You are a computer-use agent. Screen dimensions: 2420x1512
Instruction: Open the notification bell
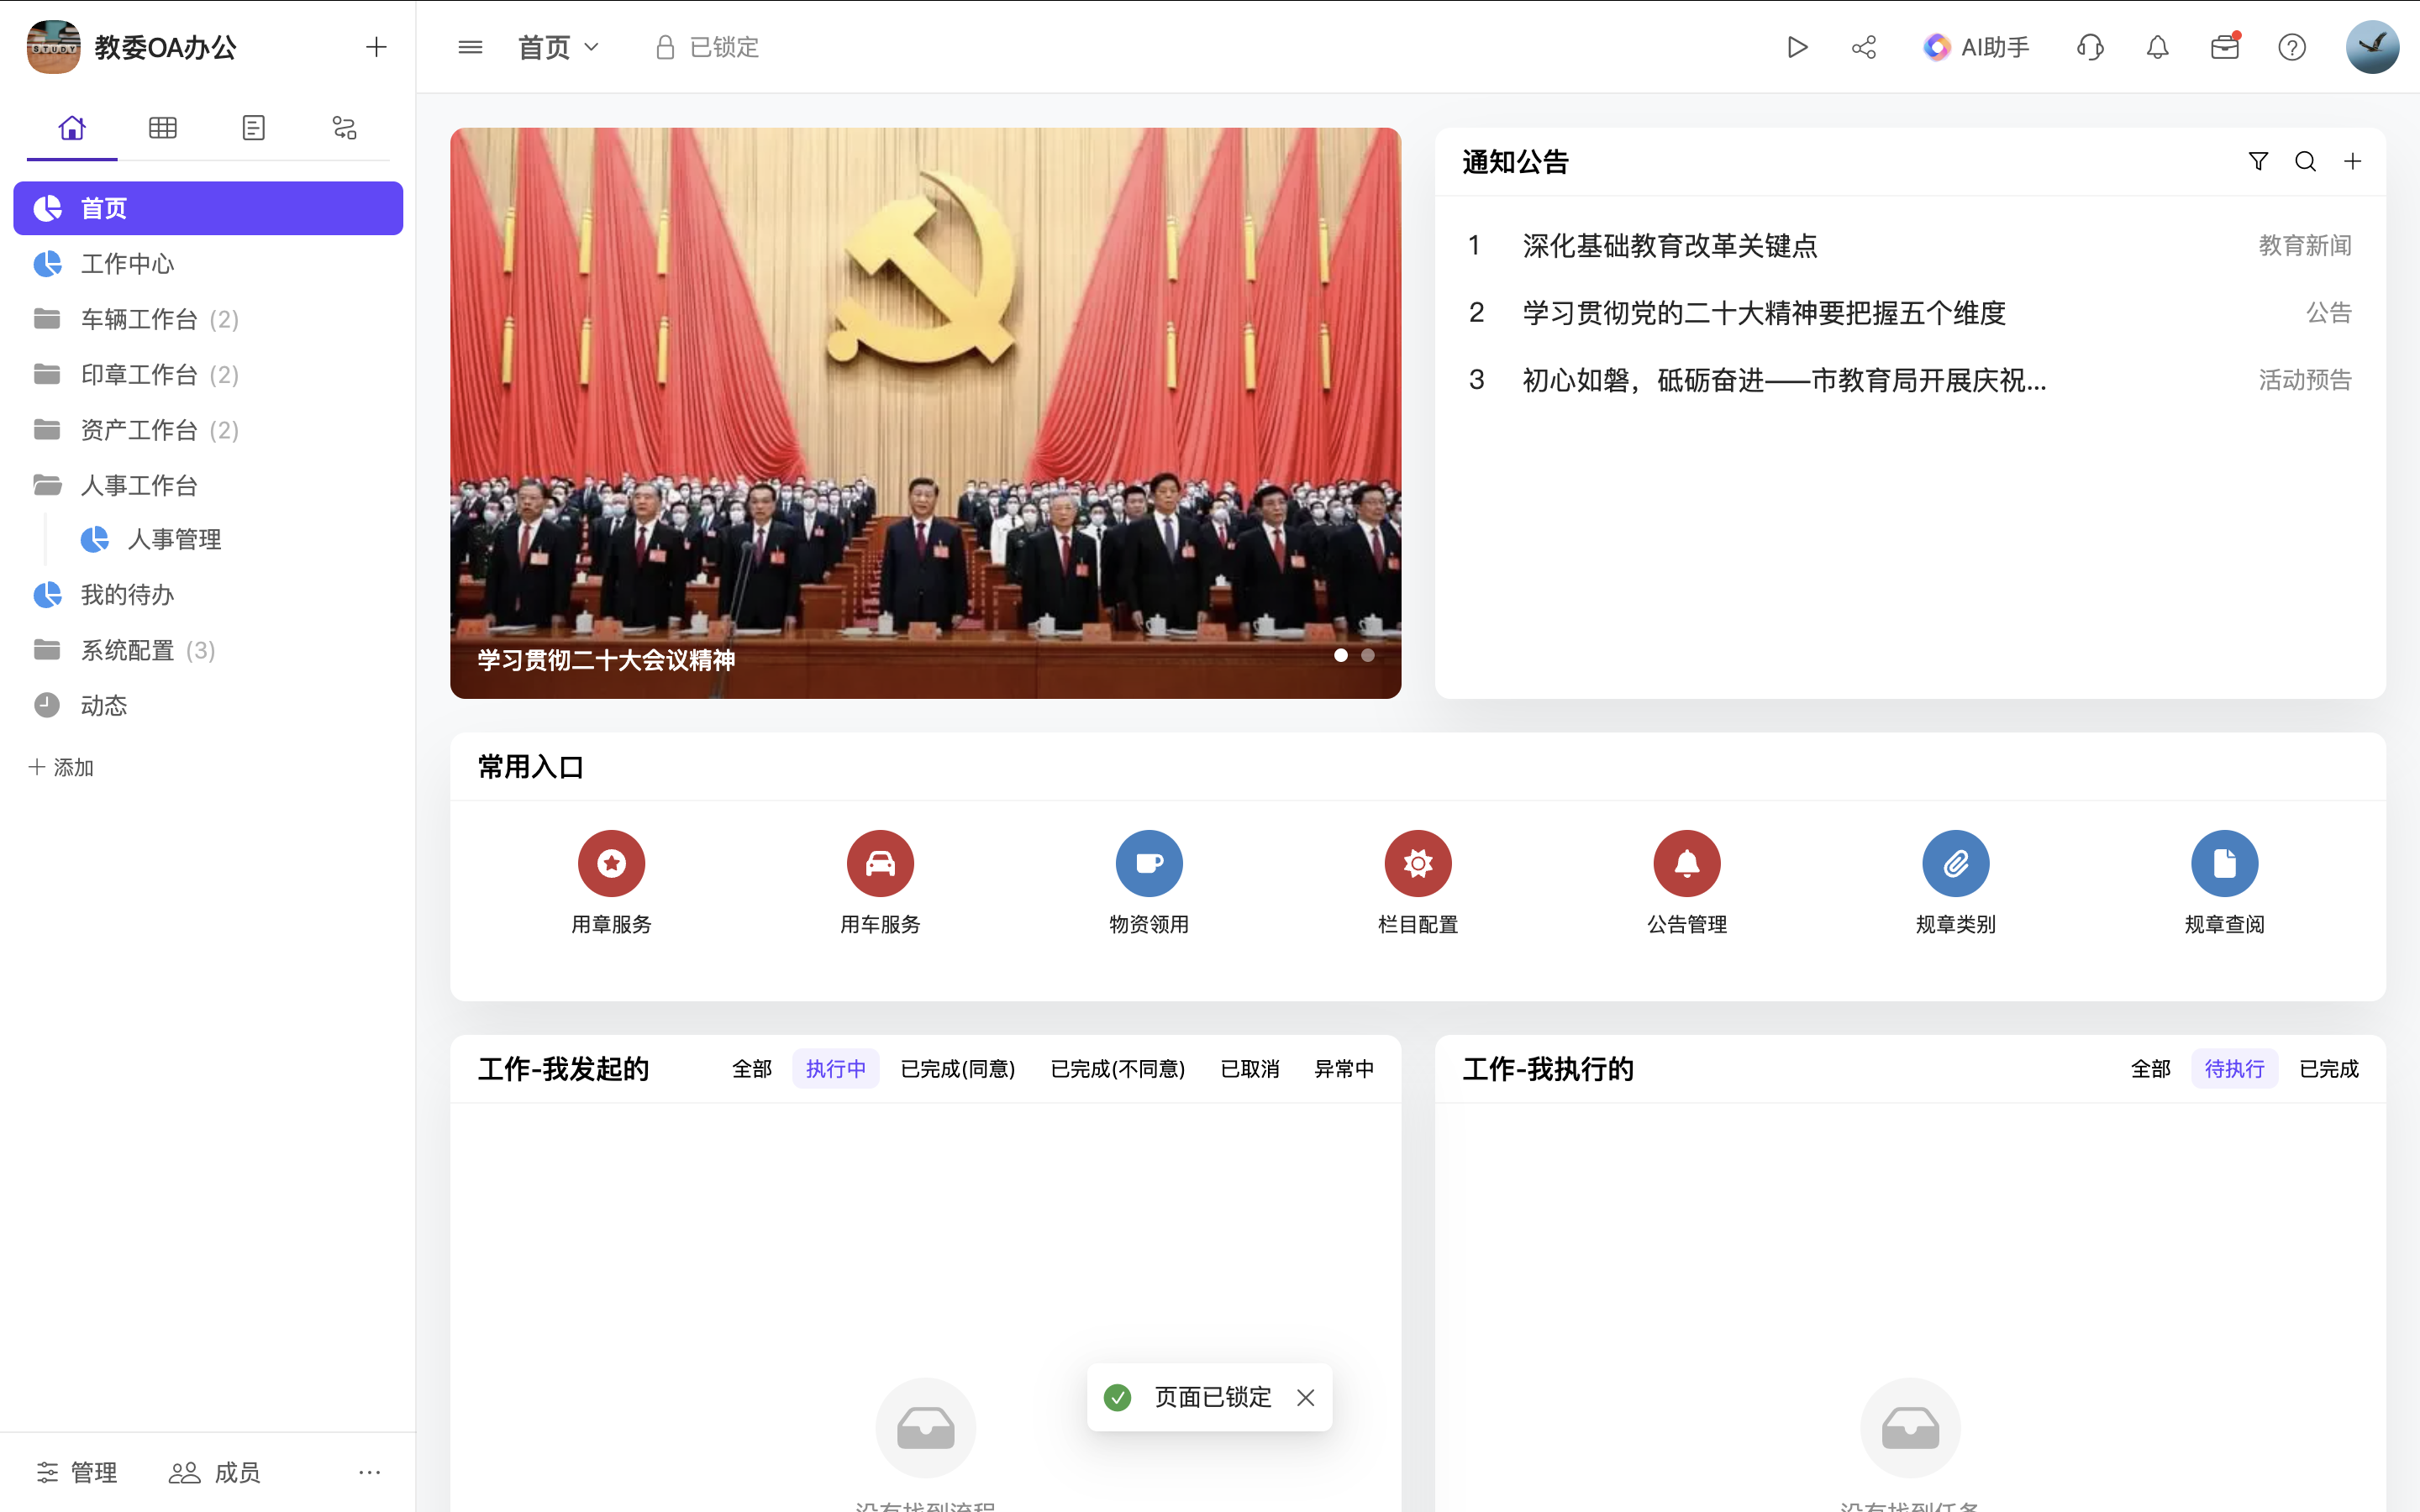pos(2158,47)
